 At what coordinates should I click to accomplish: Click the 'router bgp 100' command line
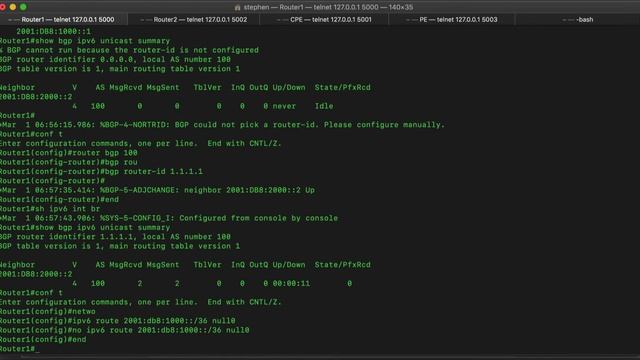coord(69,153)
